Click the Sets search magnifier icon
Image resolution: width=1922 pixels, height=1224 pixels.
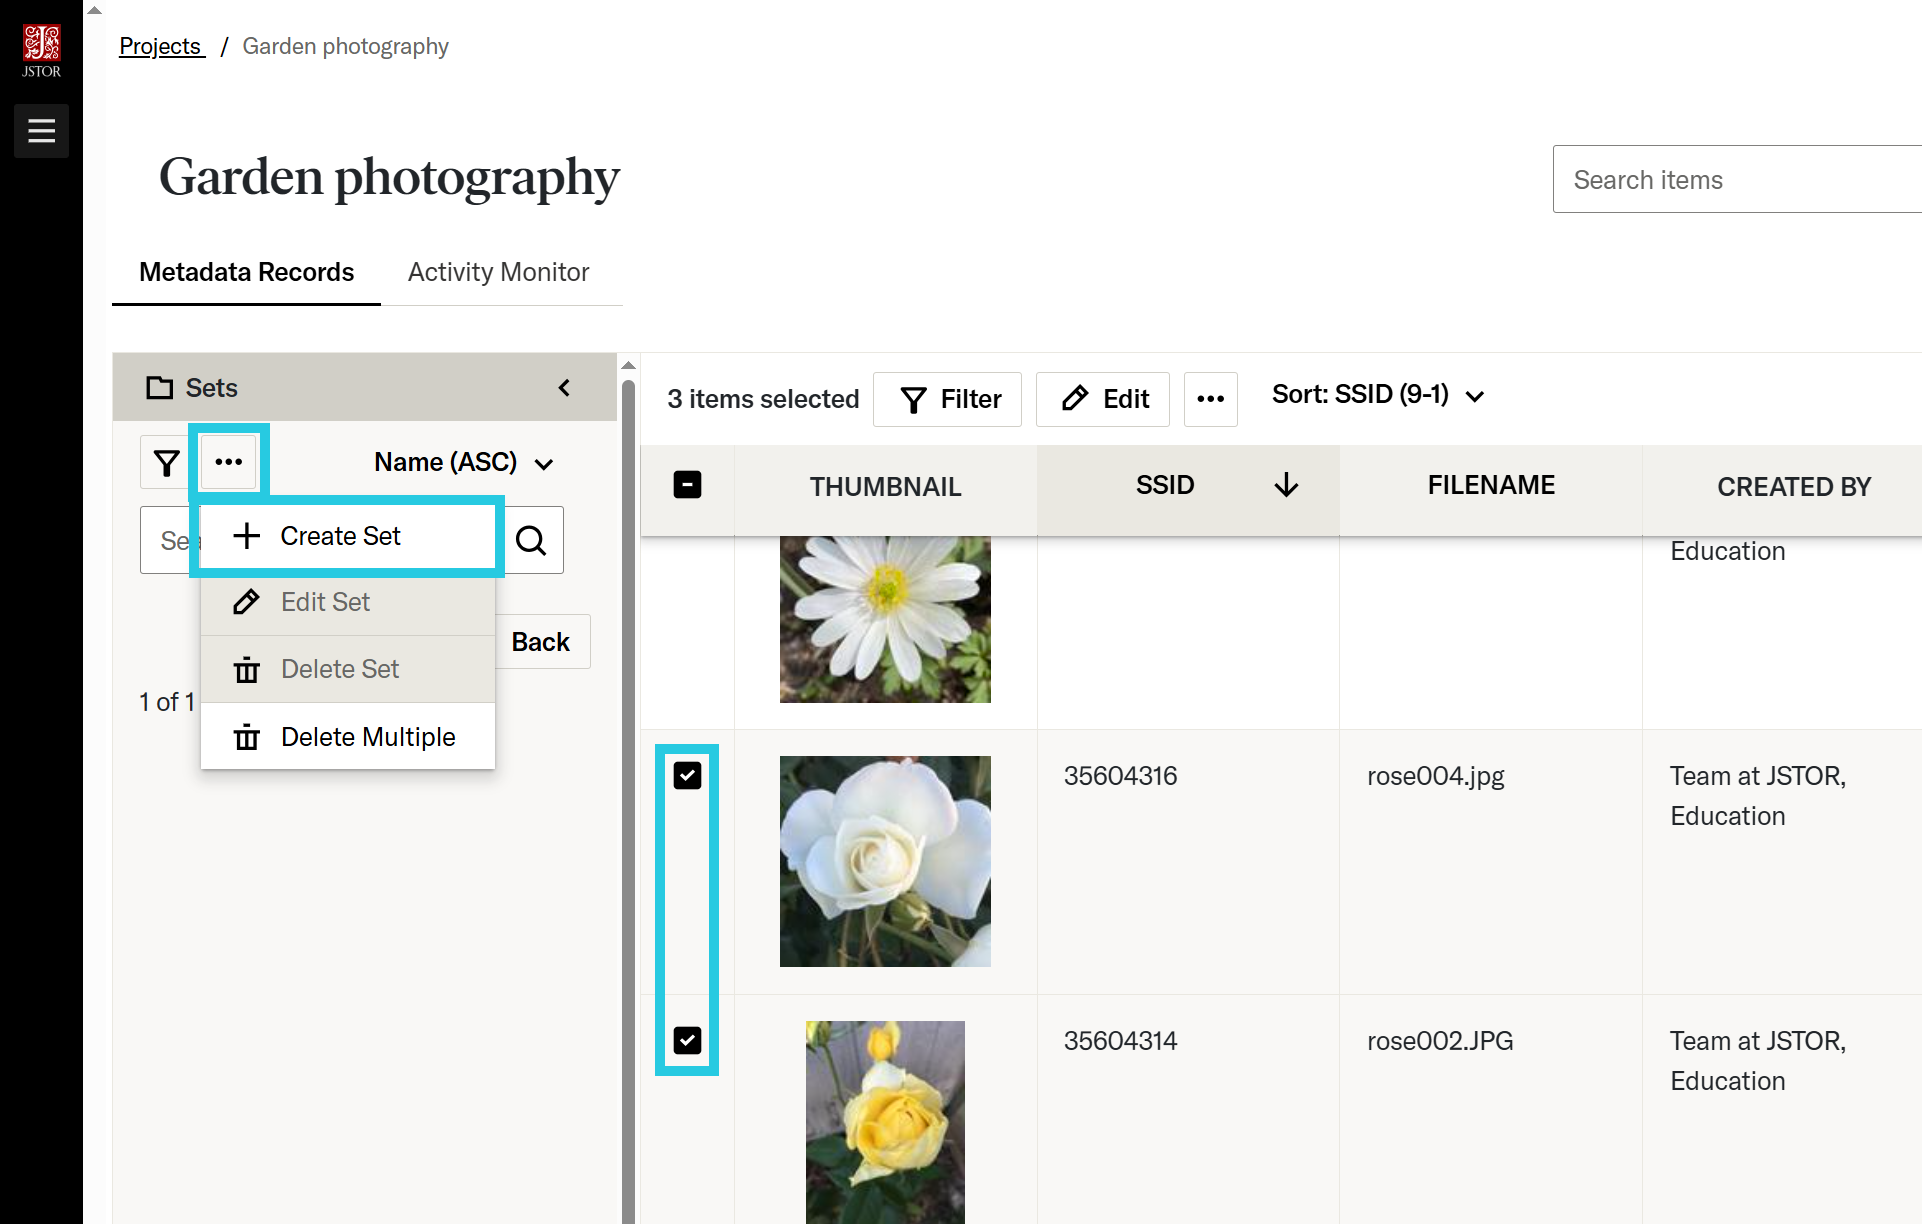tap(531, 541)
